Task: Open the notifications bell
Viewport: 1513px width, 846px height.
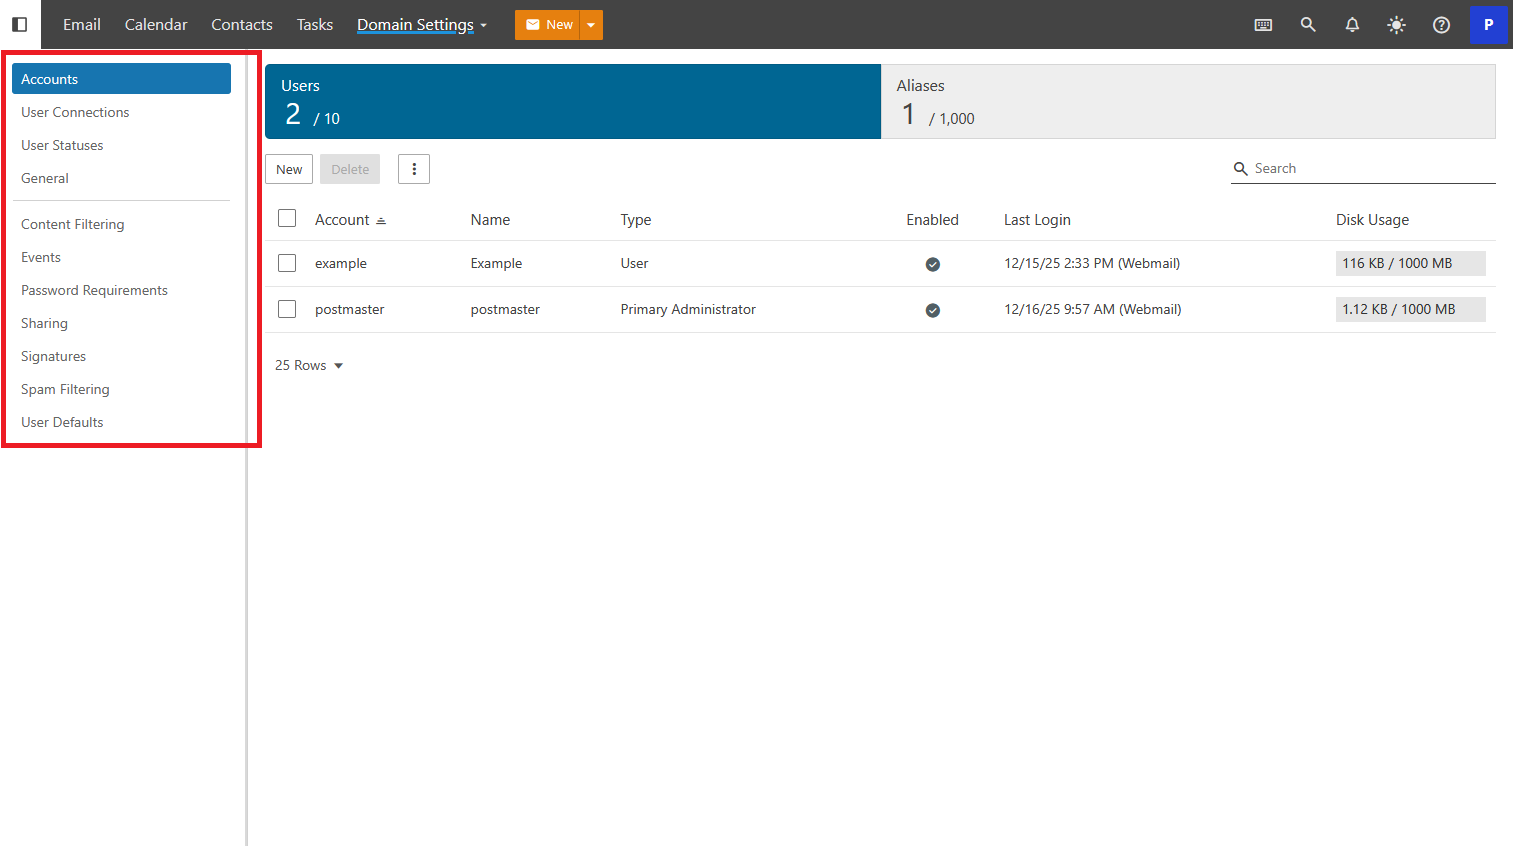Action: point(1352,25)
